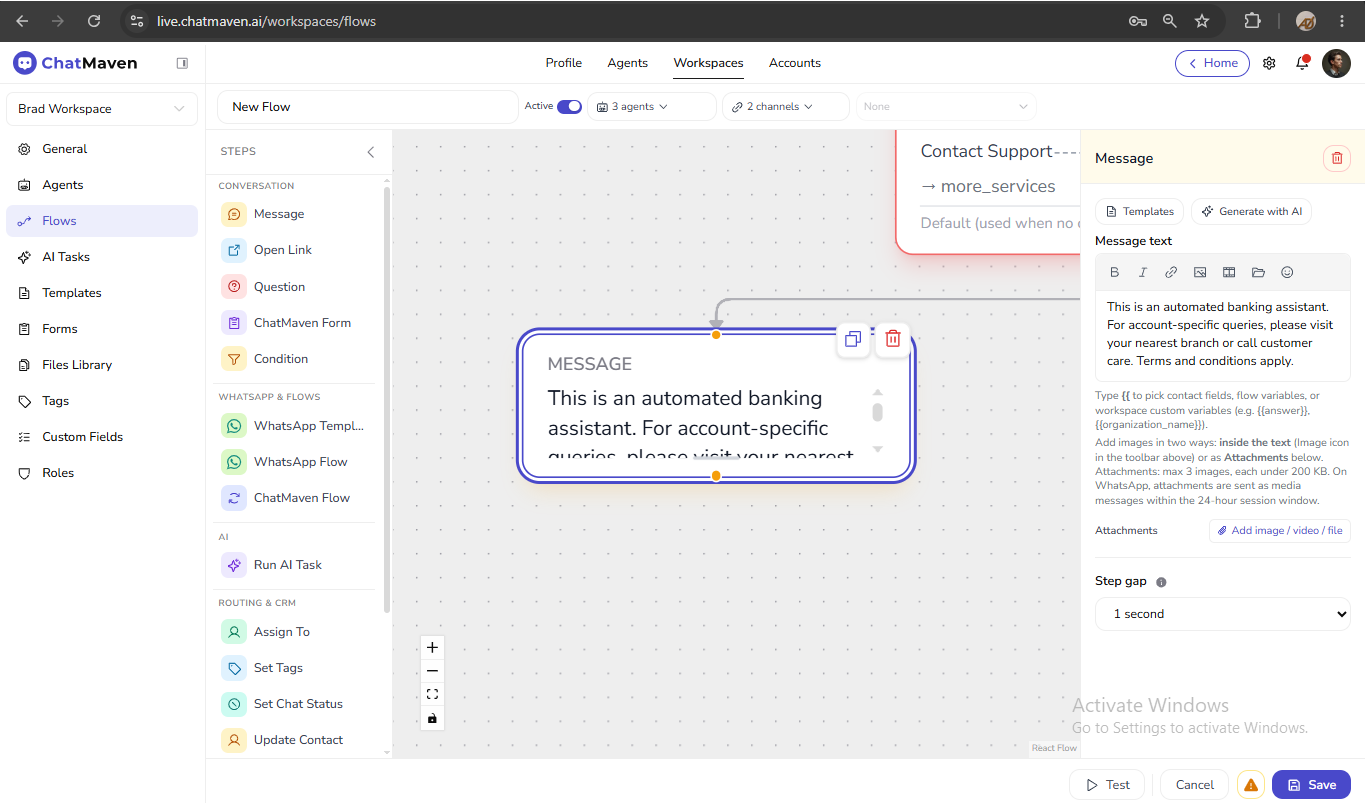Click the Cancel button

pos(1195,785)
